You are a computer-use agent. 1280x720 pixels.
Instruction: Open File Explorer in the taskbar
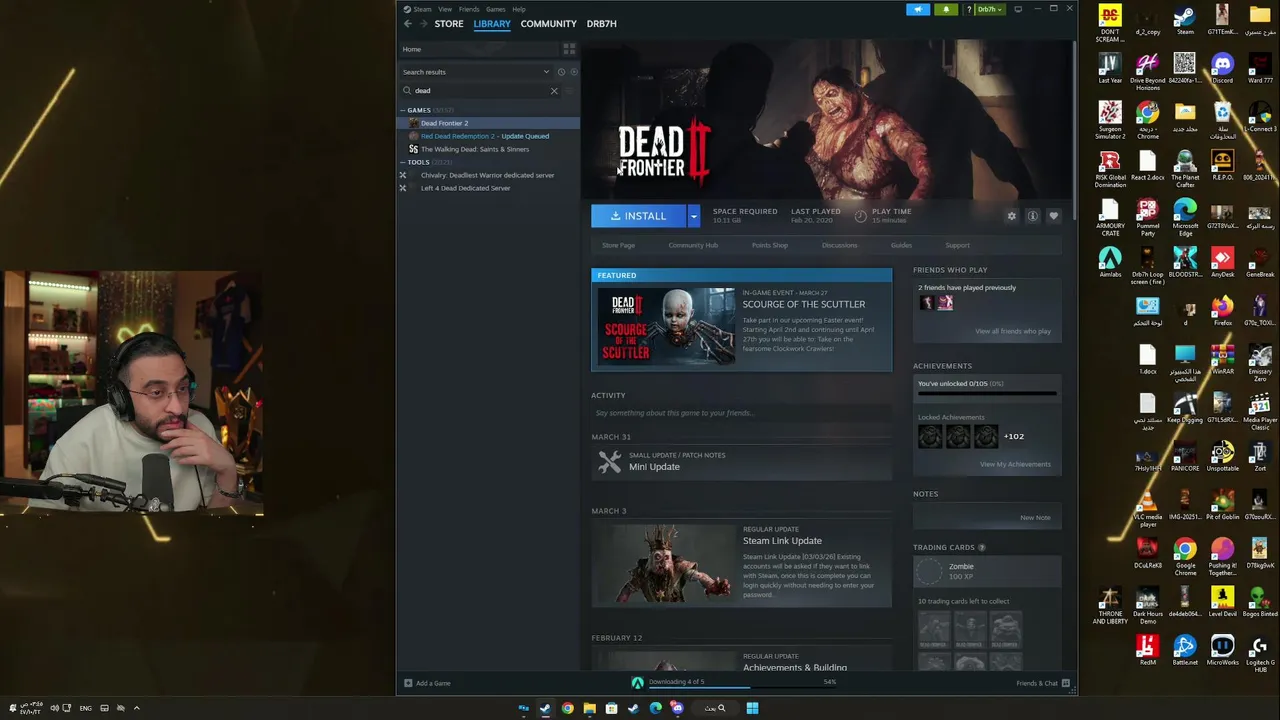(x=589, y=708)
